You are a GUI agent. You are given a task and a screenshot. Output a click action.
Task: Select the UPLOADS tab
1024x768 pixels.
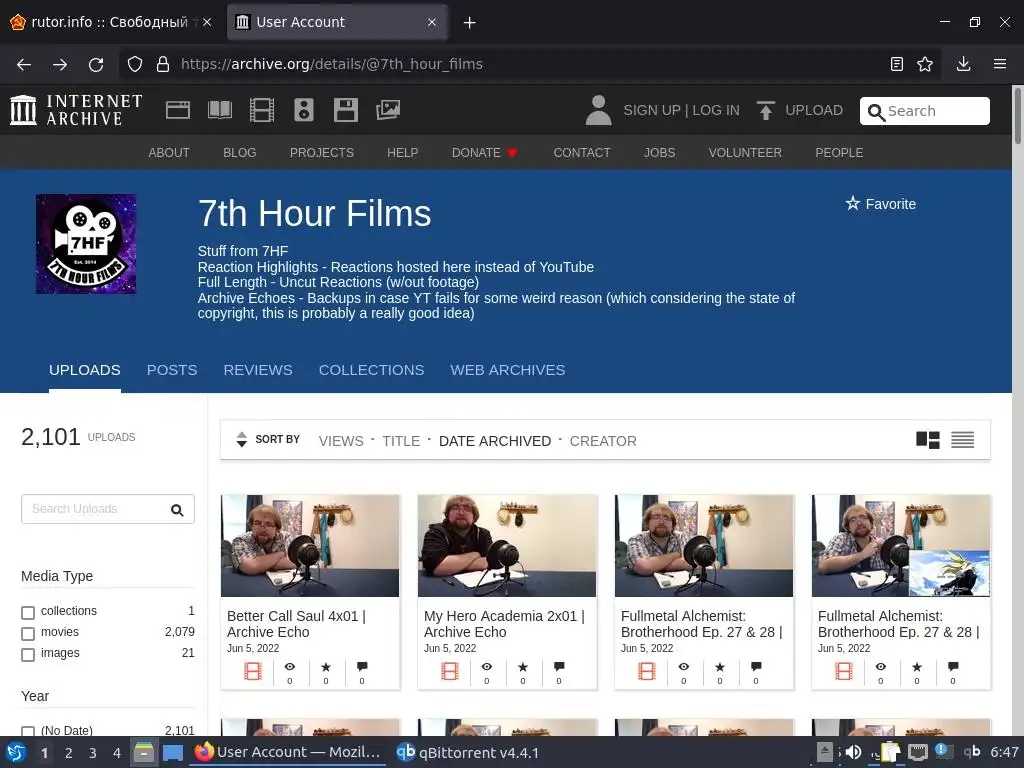pyautogui.click(x=85, y=370)
